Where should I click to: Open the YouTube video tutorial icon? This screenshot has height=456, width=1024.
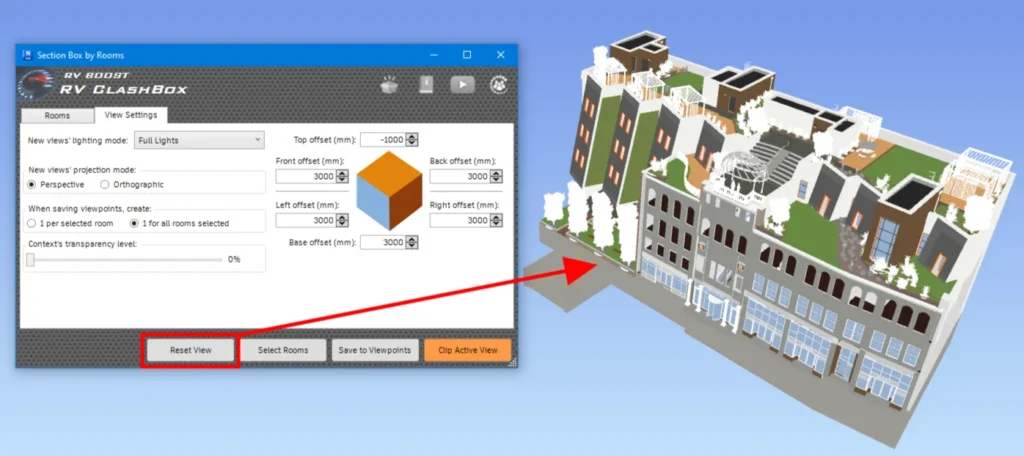point(461,85)
